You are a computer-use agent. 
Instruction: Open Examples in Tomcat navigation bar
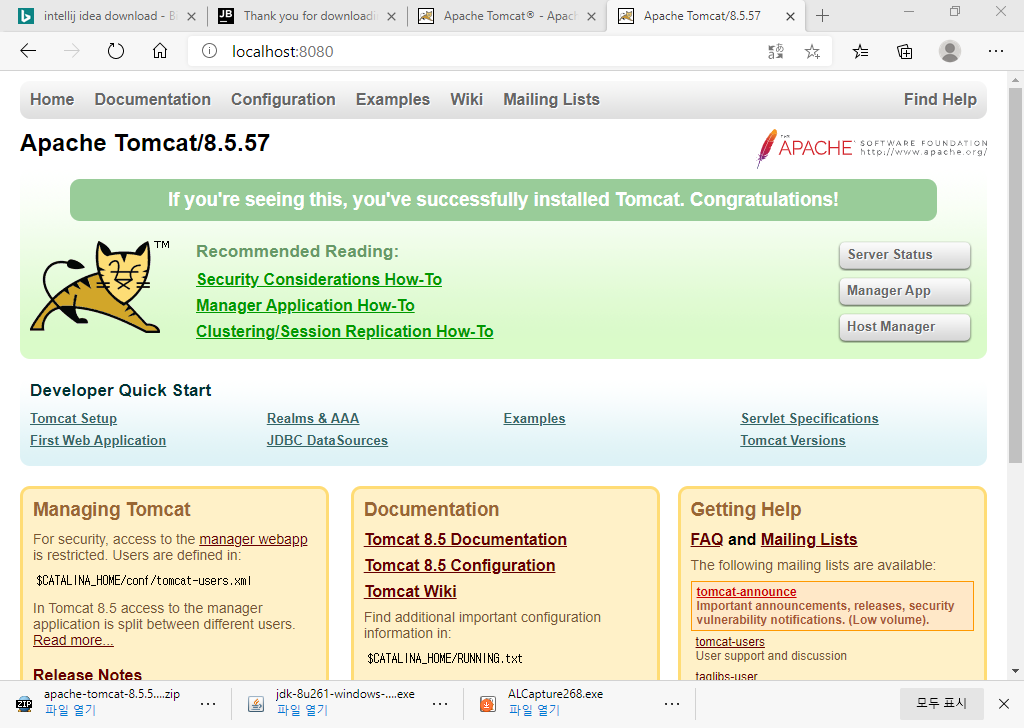tap(392, 99)
